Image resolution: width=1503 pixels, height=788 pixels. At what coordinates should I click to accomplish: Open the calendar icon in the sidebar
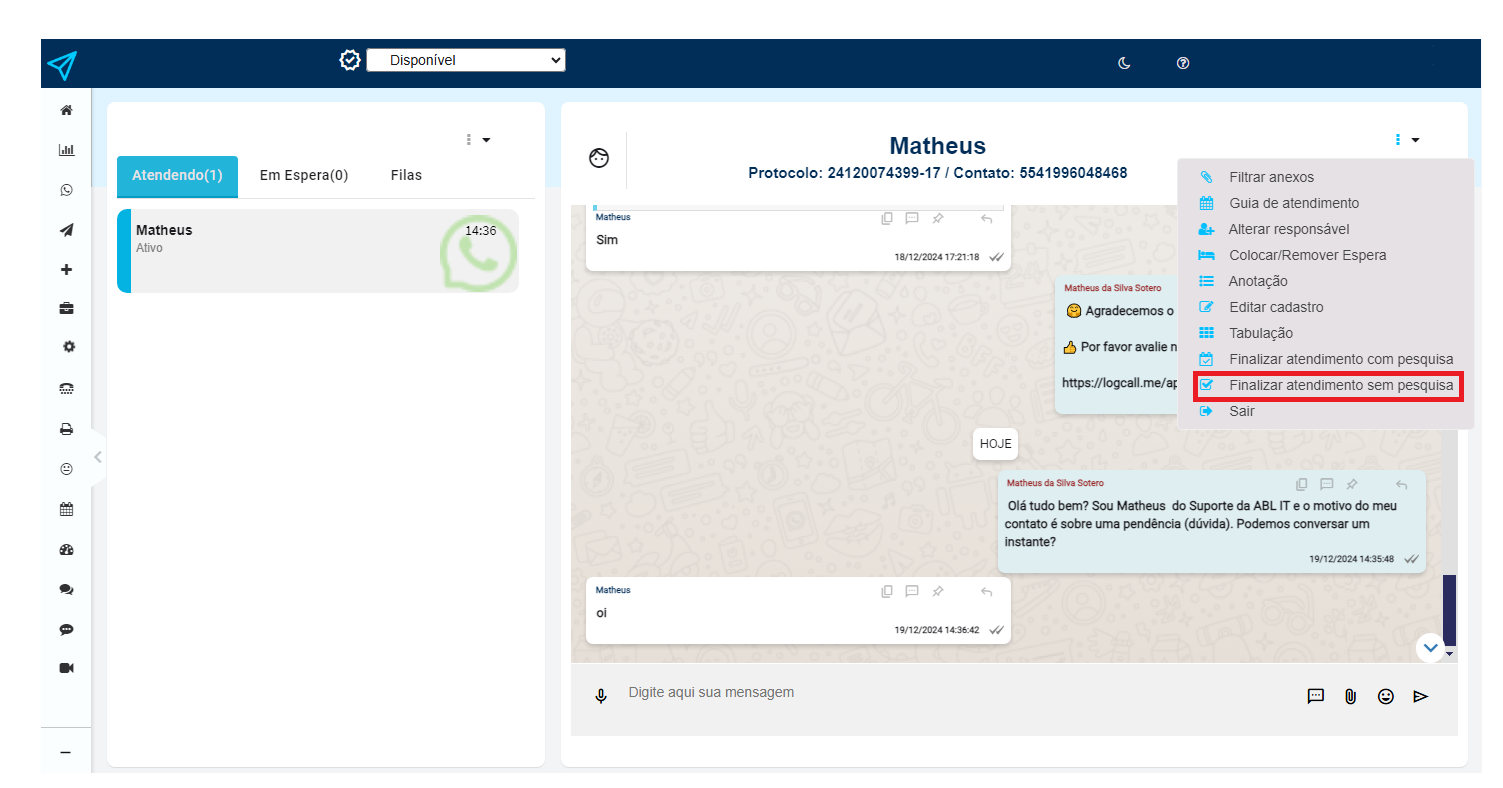67,509
